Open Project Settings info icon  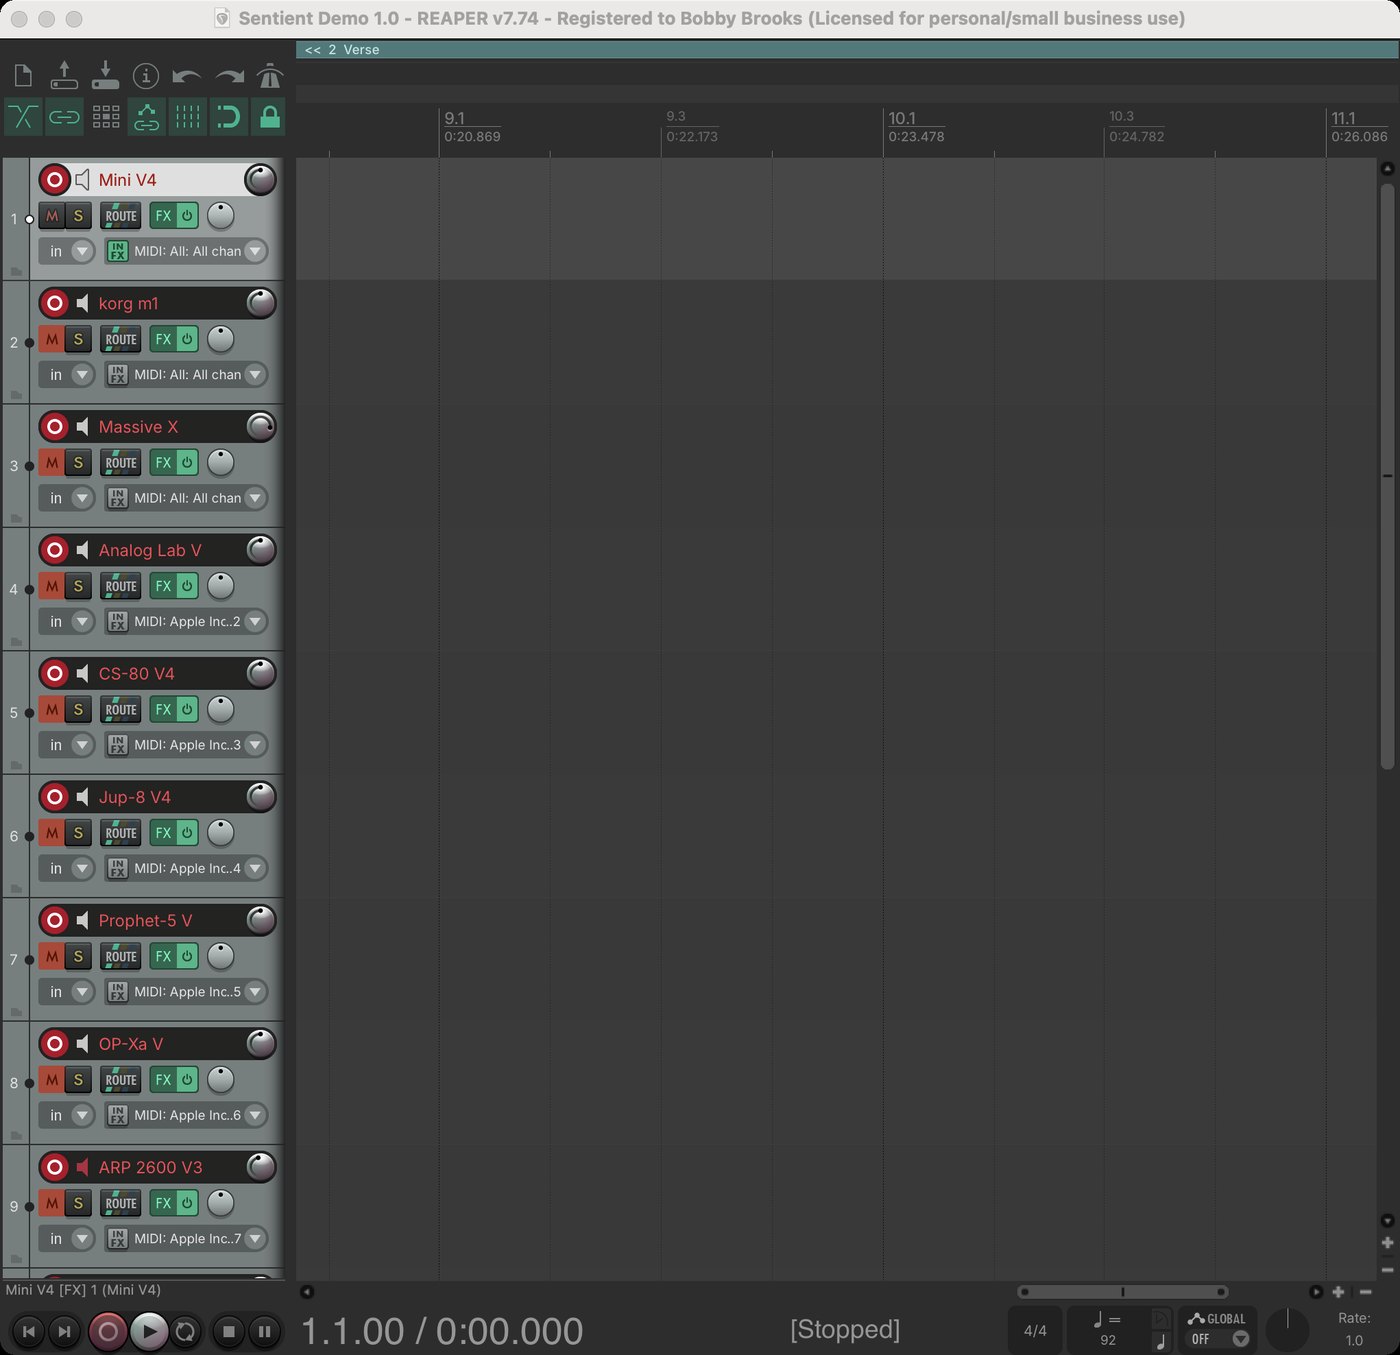point(146,76)
